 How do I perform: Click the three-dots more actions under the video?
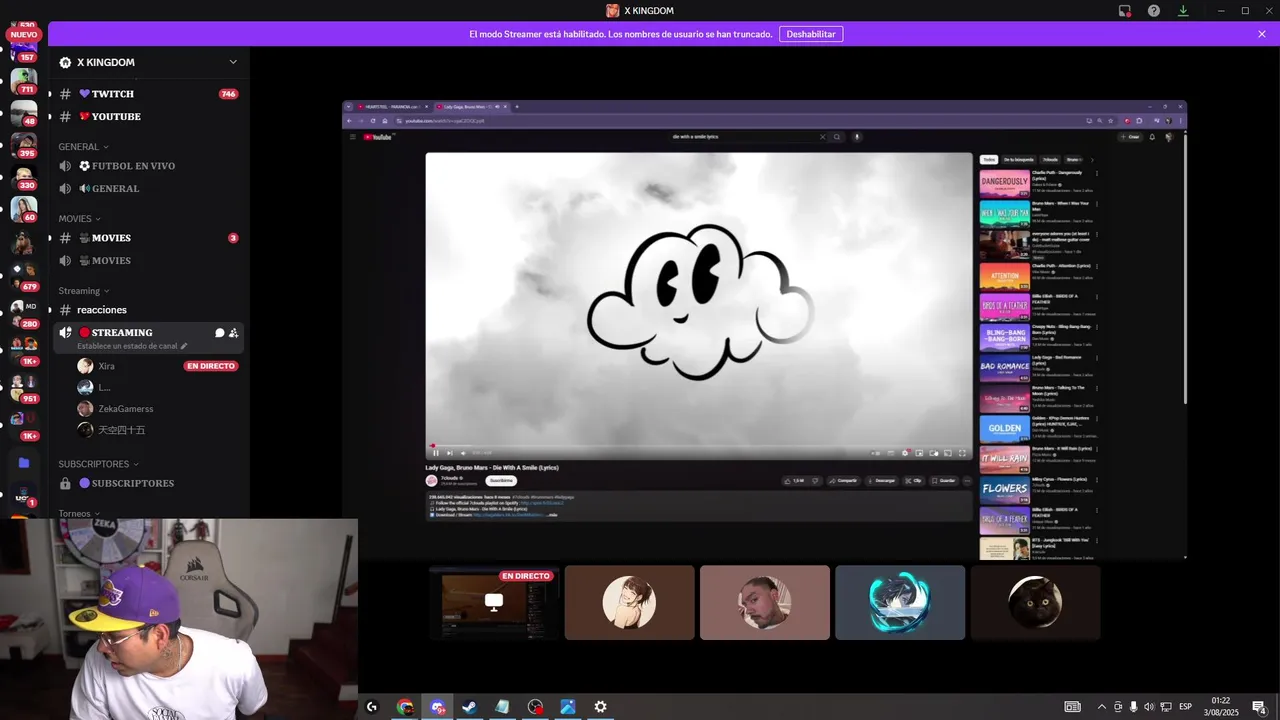pos(967,481)
